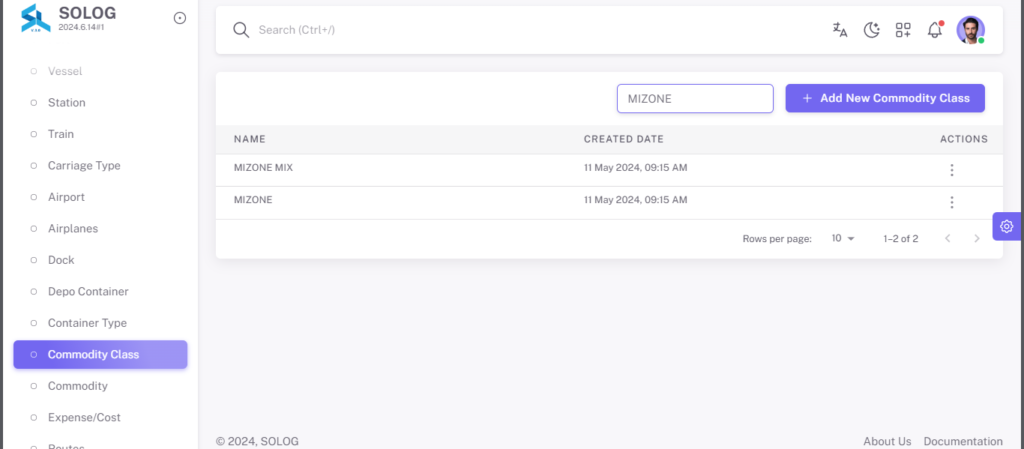
Task: Sort by NAME column header
Action: (x=249, y=139)
